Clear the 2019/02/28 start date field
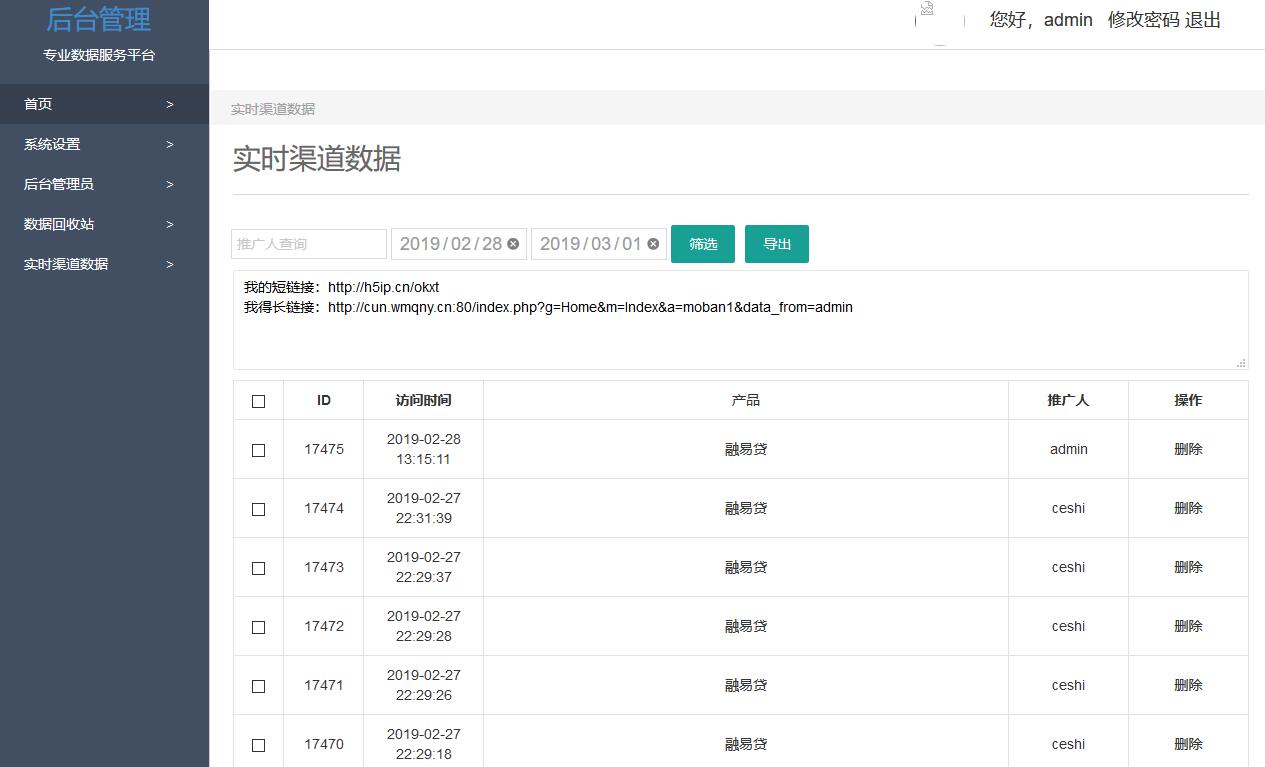Screen dimensions: 1265x767 click(x=513, y=244)
